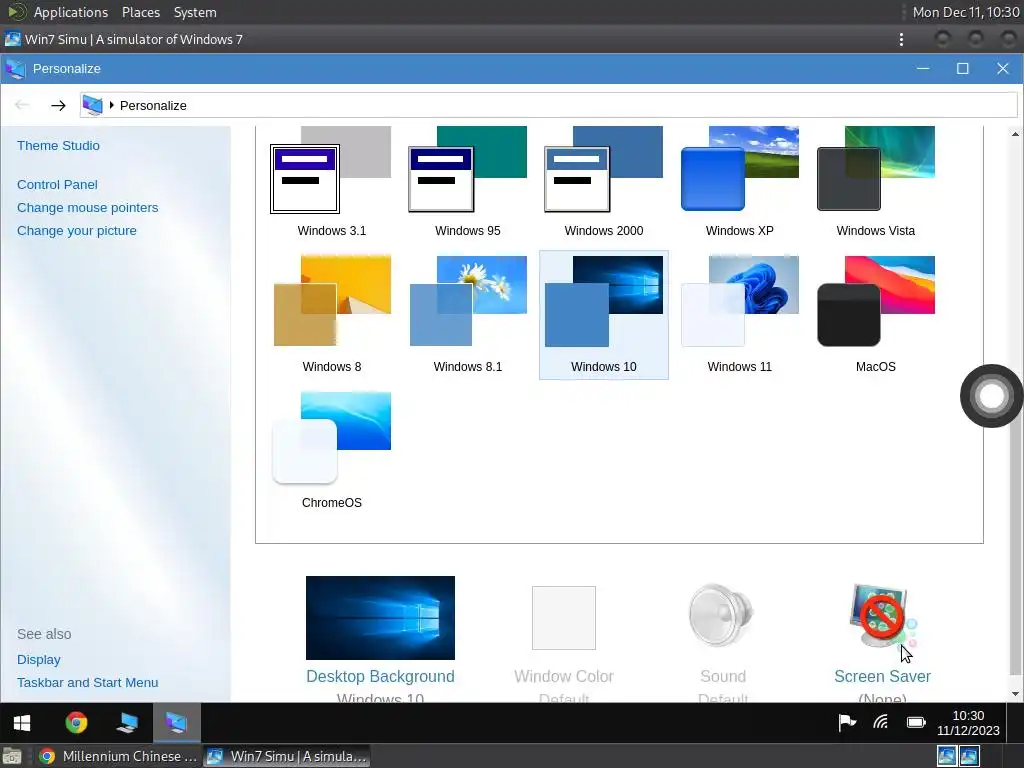Click the Personalize address bar field
Viewport: 1024px width, 768px height.
549,105
